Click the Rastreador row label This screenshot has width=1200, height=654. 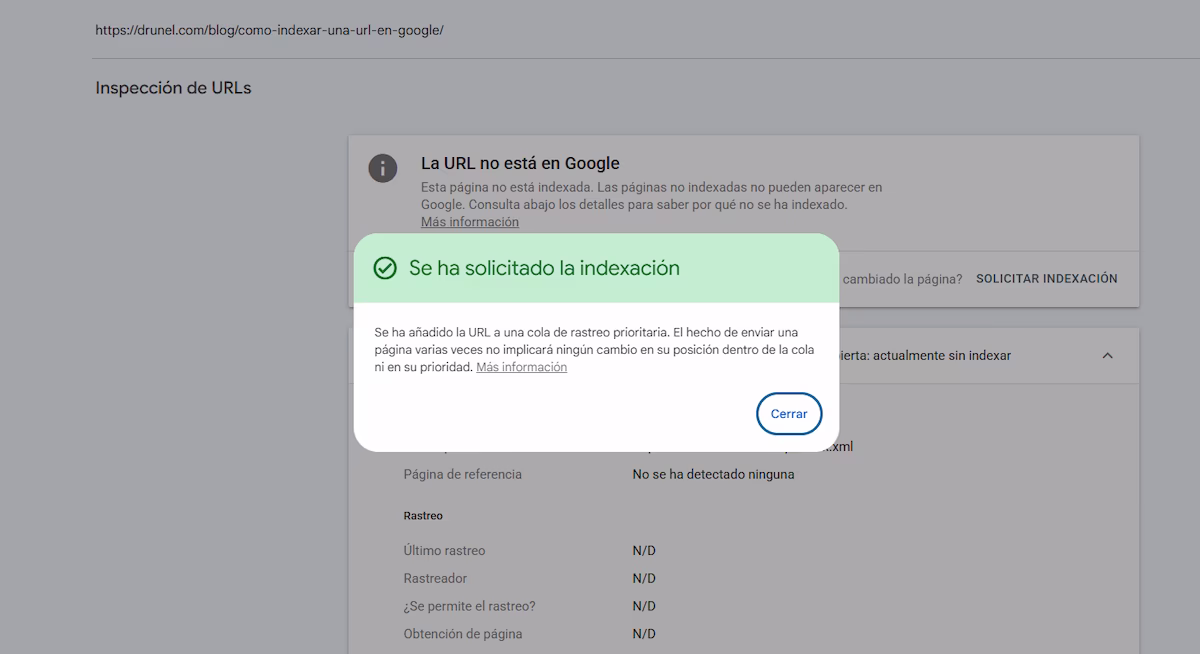435,578
